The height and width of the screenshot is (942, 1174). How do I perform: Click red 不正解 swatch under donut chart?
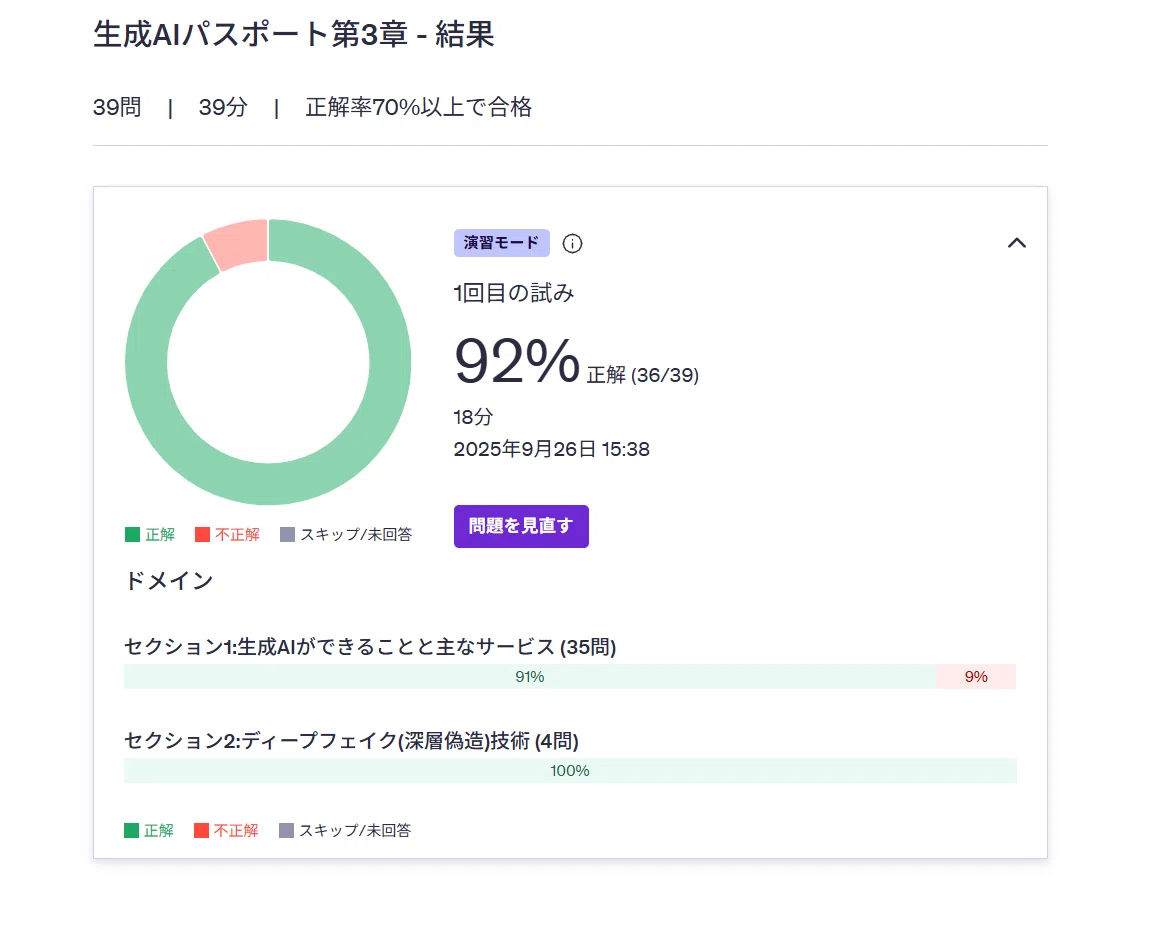click(202, 535)
